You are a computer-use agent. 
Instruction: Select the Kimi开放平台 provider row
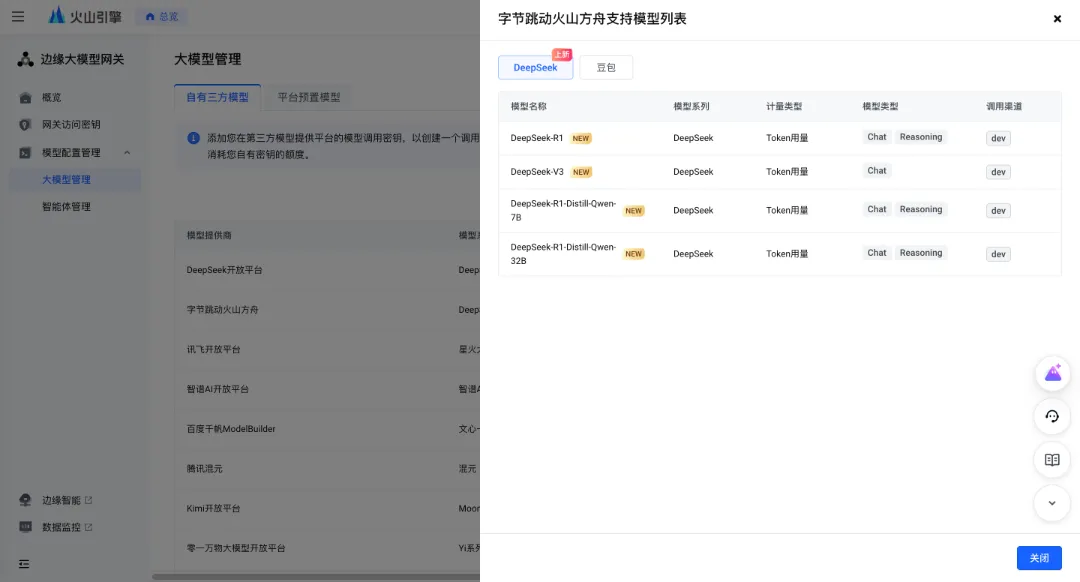327,508
